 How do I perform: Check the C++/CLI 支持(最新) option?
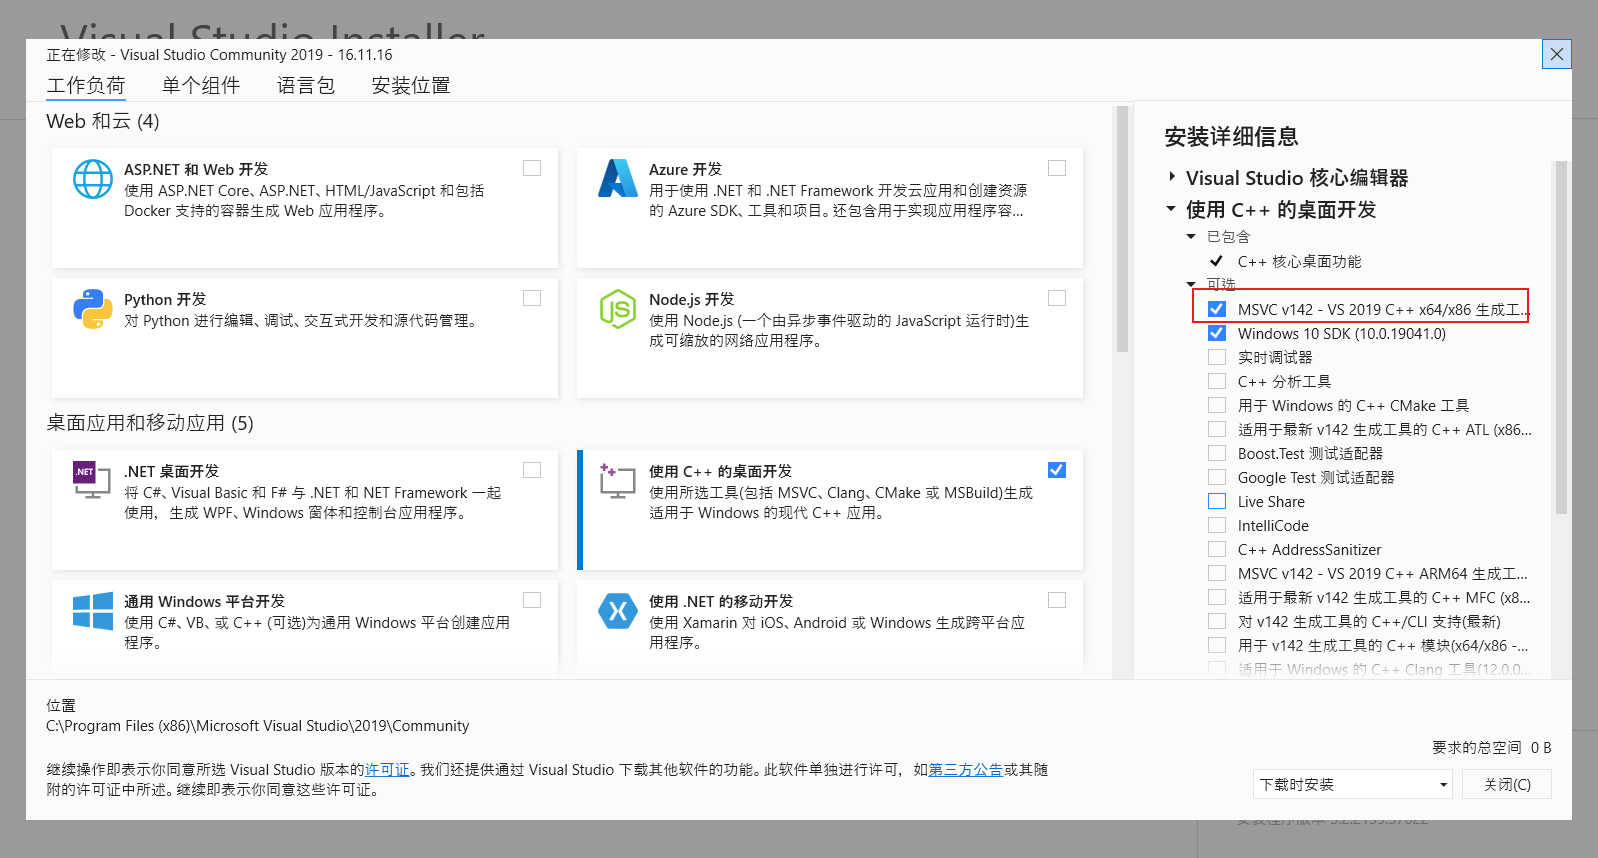pyautogui.click(x=1217, y=621)
